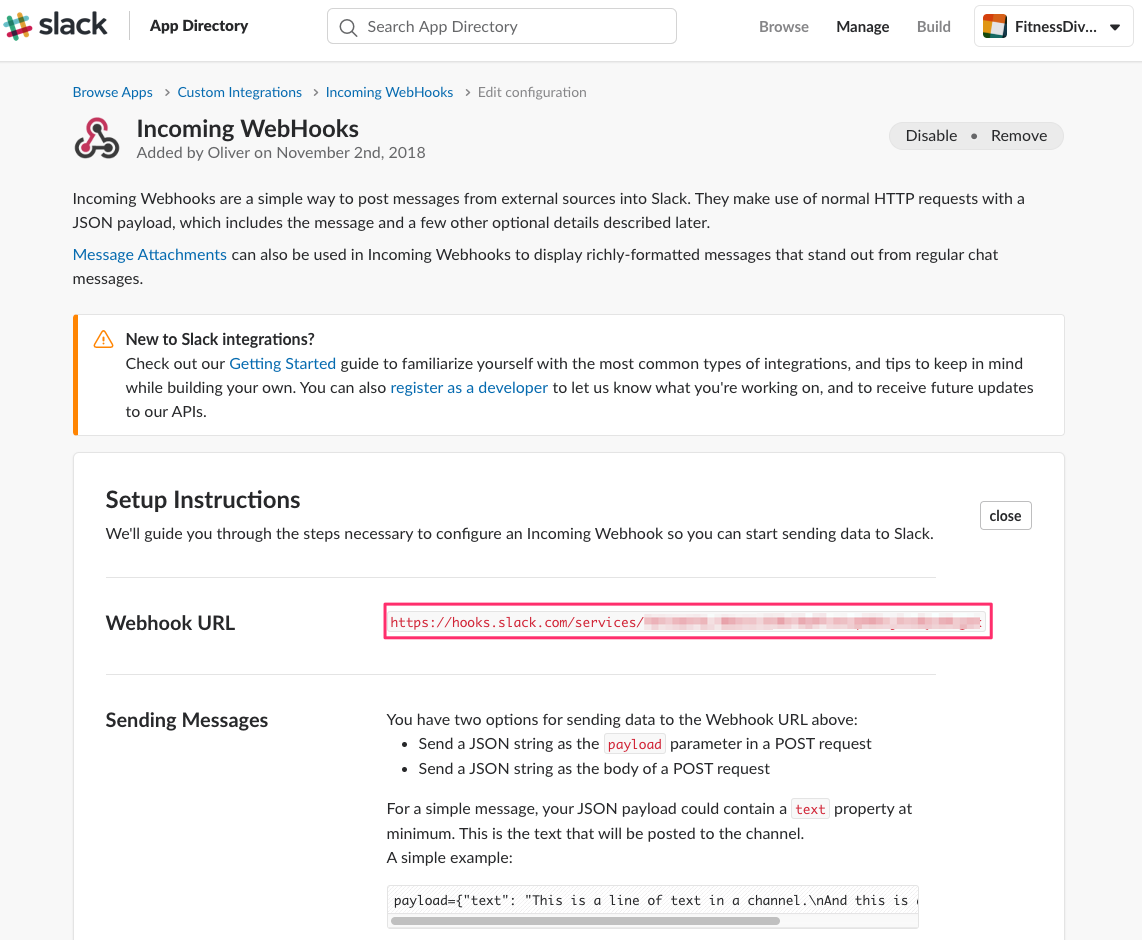
Task: Open the Getting Started guide link
Action: pos(283,364)
